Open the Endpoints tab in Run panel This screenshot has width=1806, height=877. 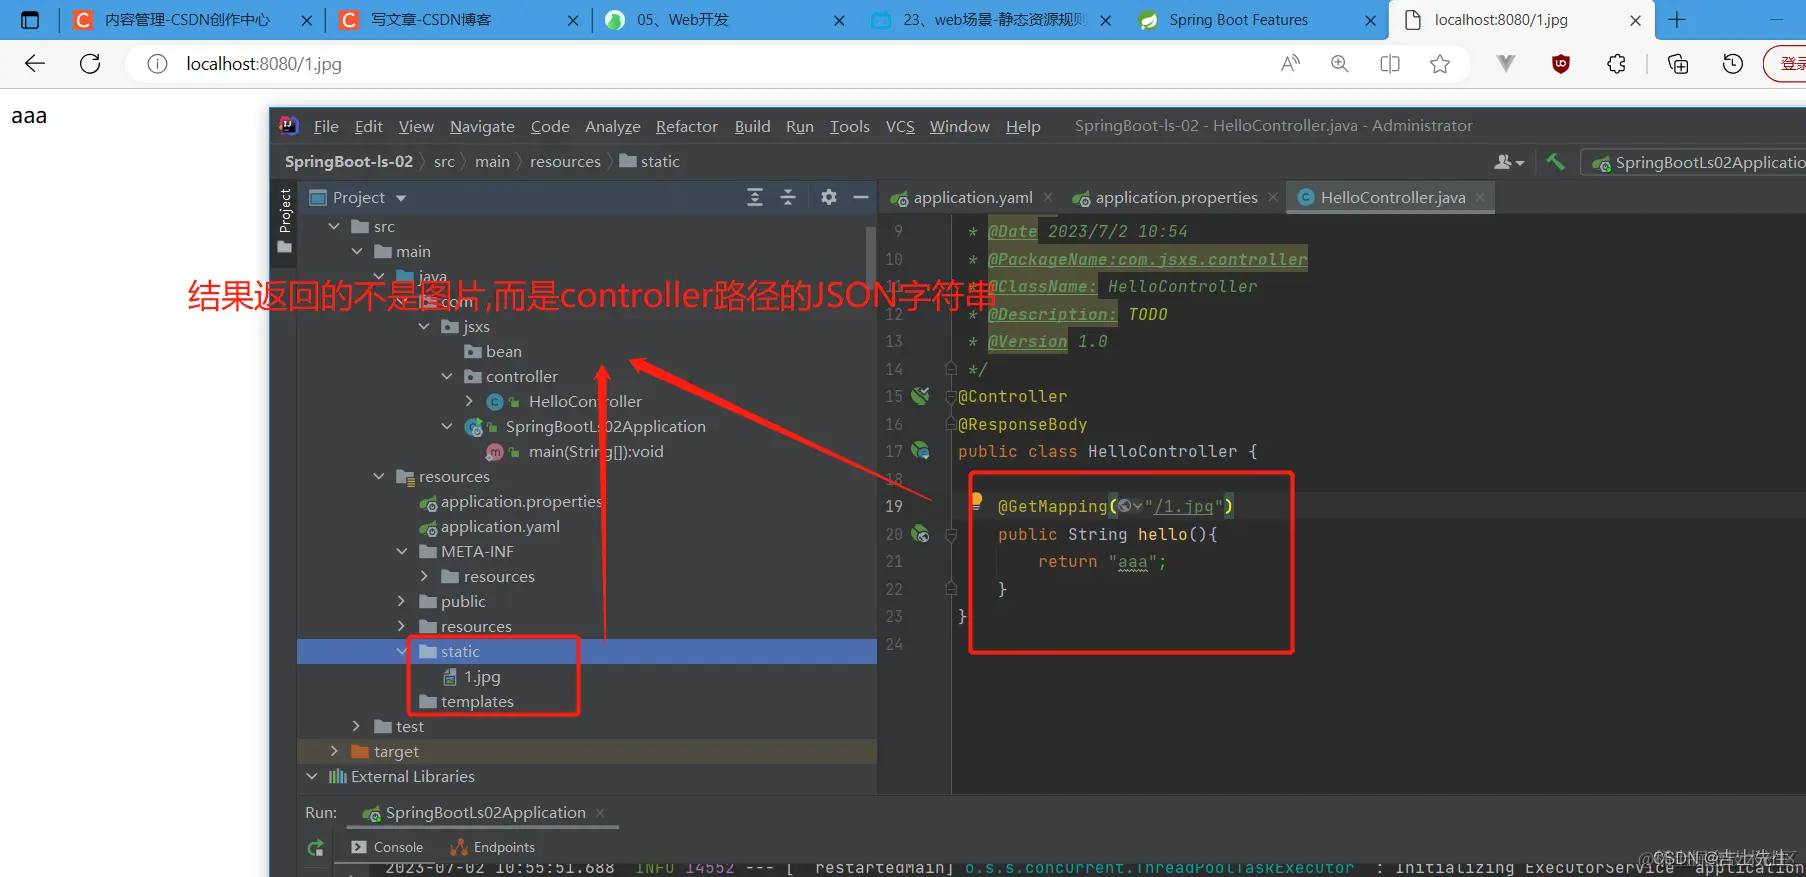click(493, 847)
